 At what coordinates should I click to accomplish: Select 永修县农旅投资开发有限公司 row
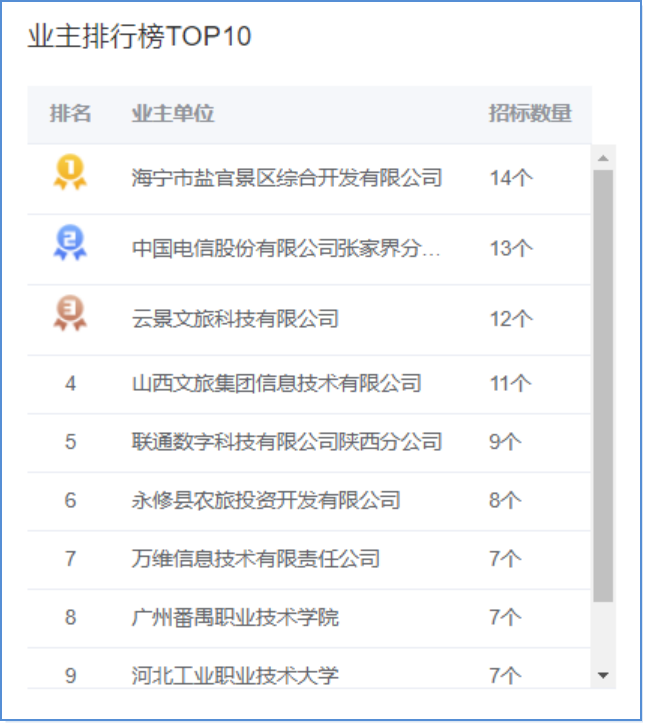[309, 501]
